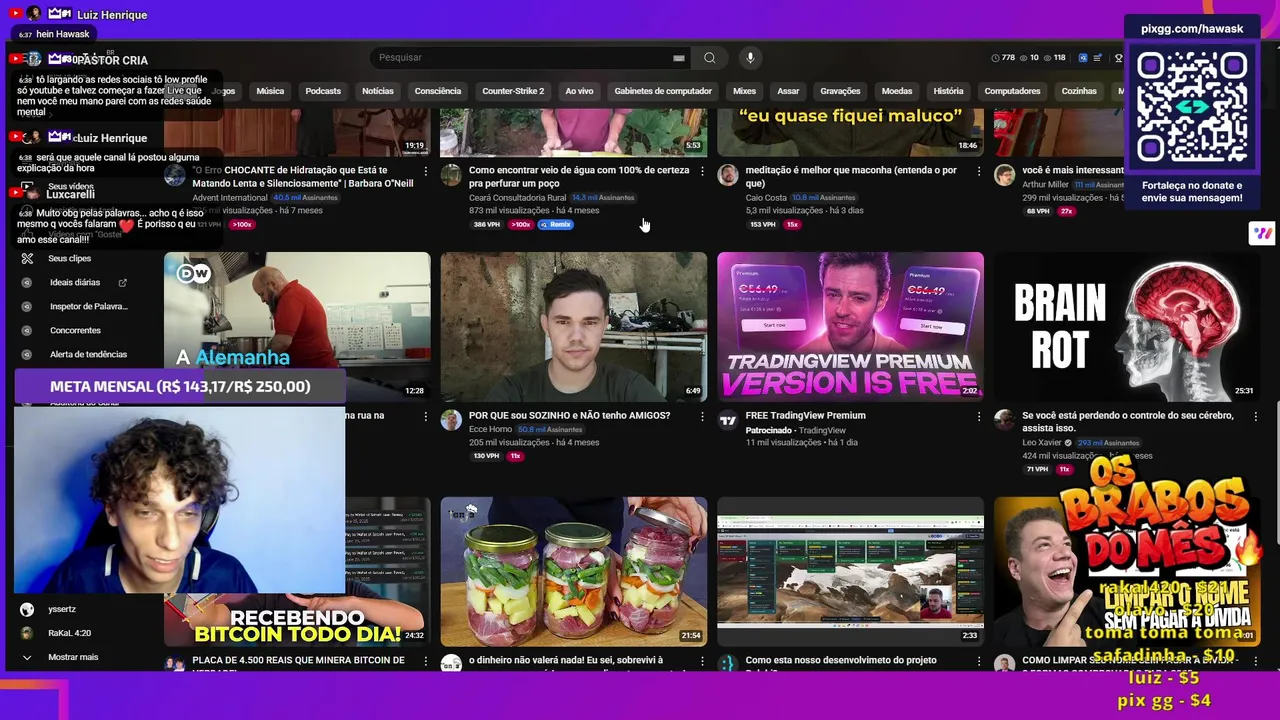Open options menu for 'Como encontrar veio de água'
The width and height of the screenshot is (1280, 720).
702,172
